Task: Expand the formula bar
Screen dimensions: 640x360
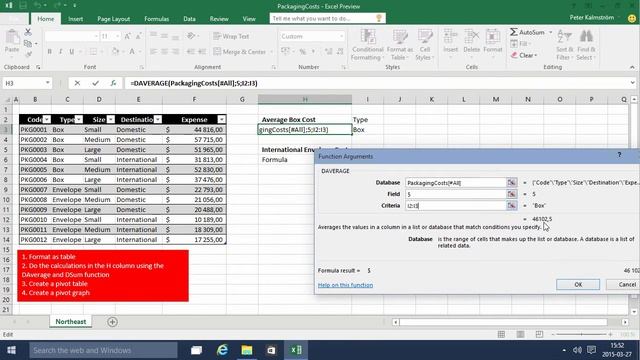Action: 632,83
